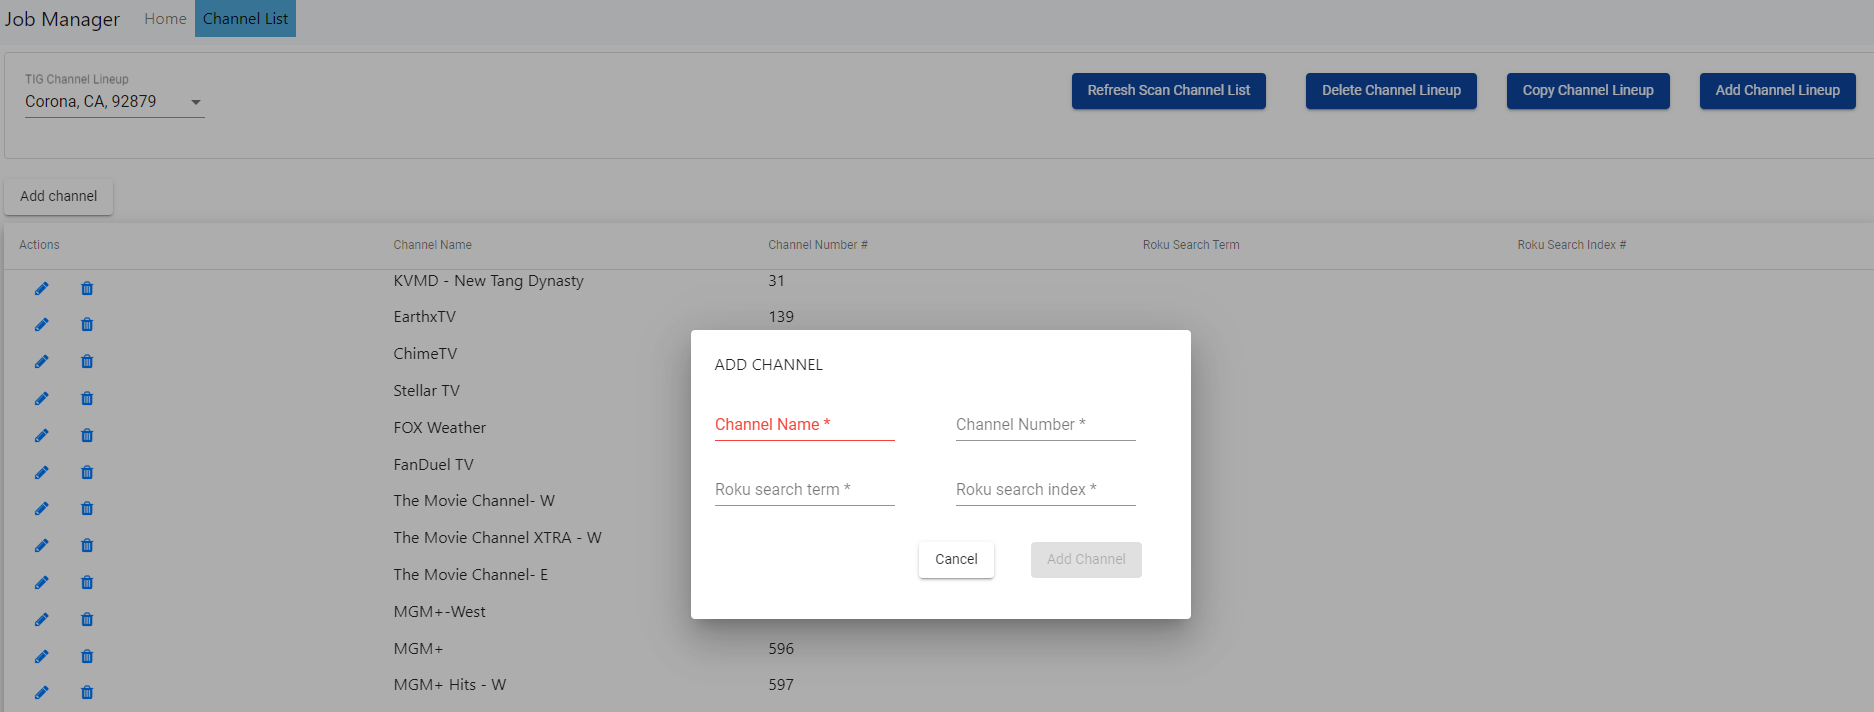Go to the Home tab
Viewport: 1874px width, 712px height.
(165, 19)
